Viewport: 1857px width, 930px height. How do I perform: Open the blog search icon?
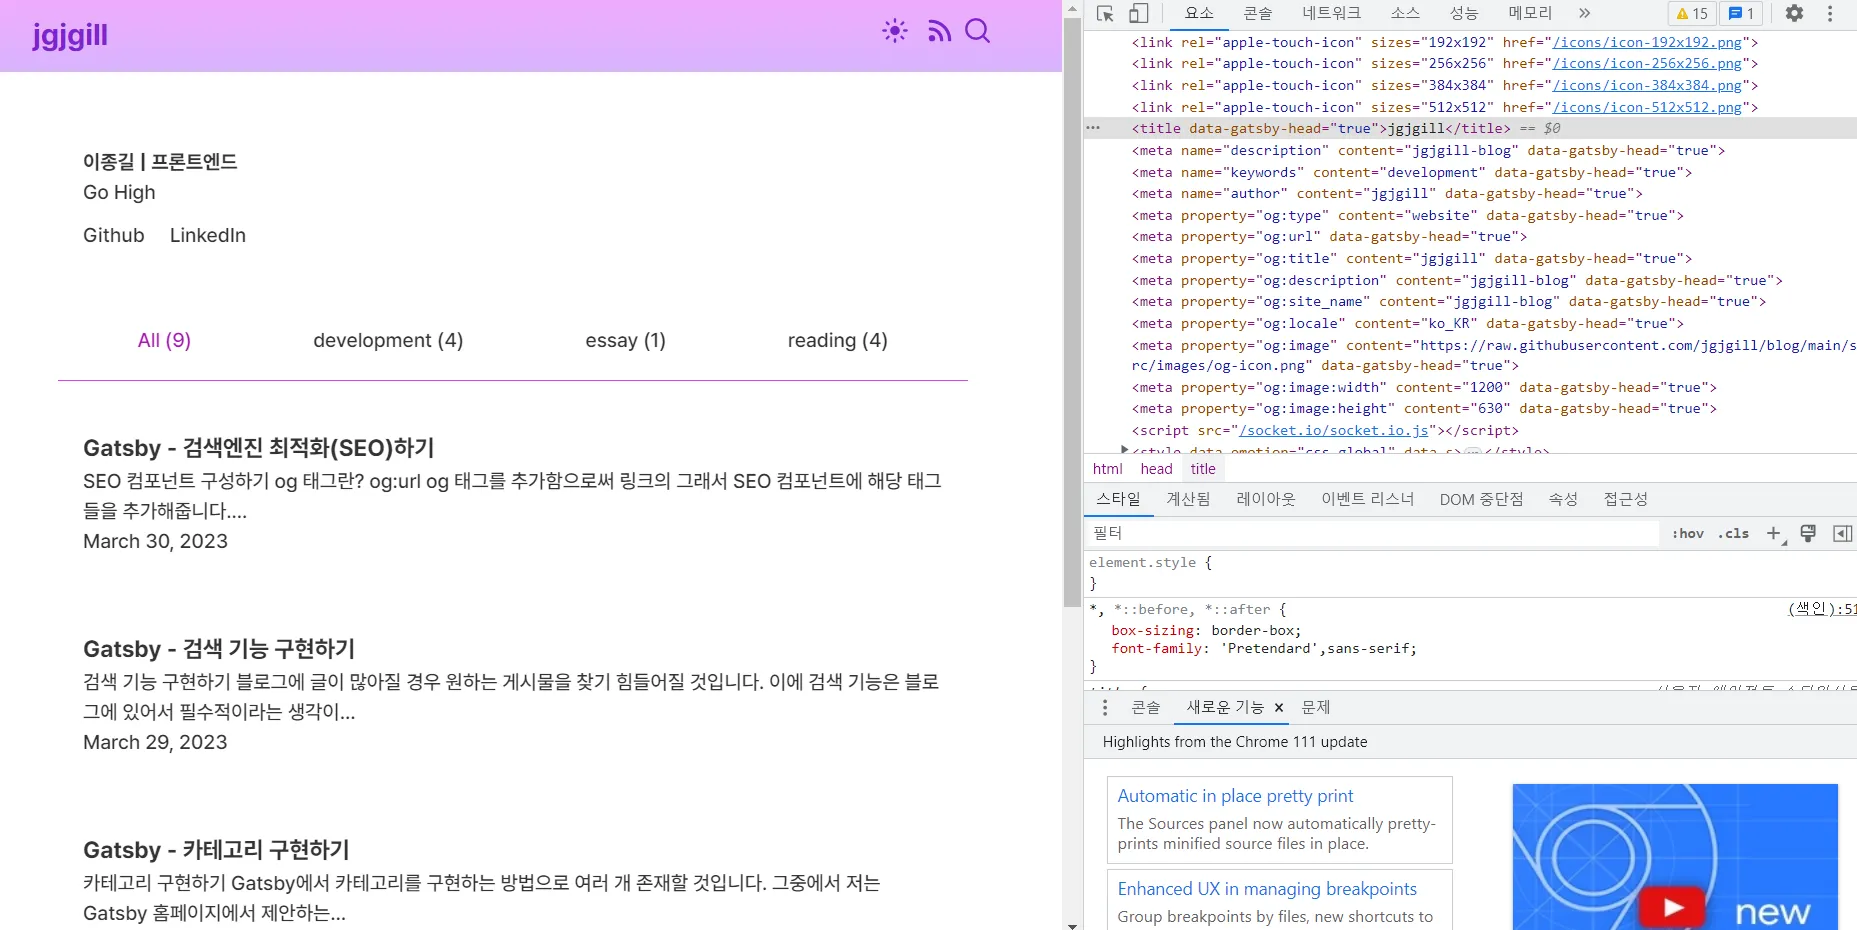[977, 31]
